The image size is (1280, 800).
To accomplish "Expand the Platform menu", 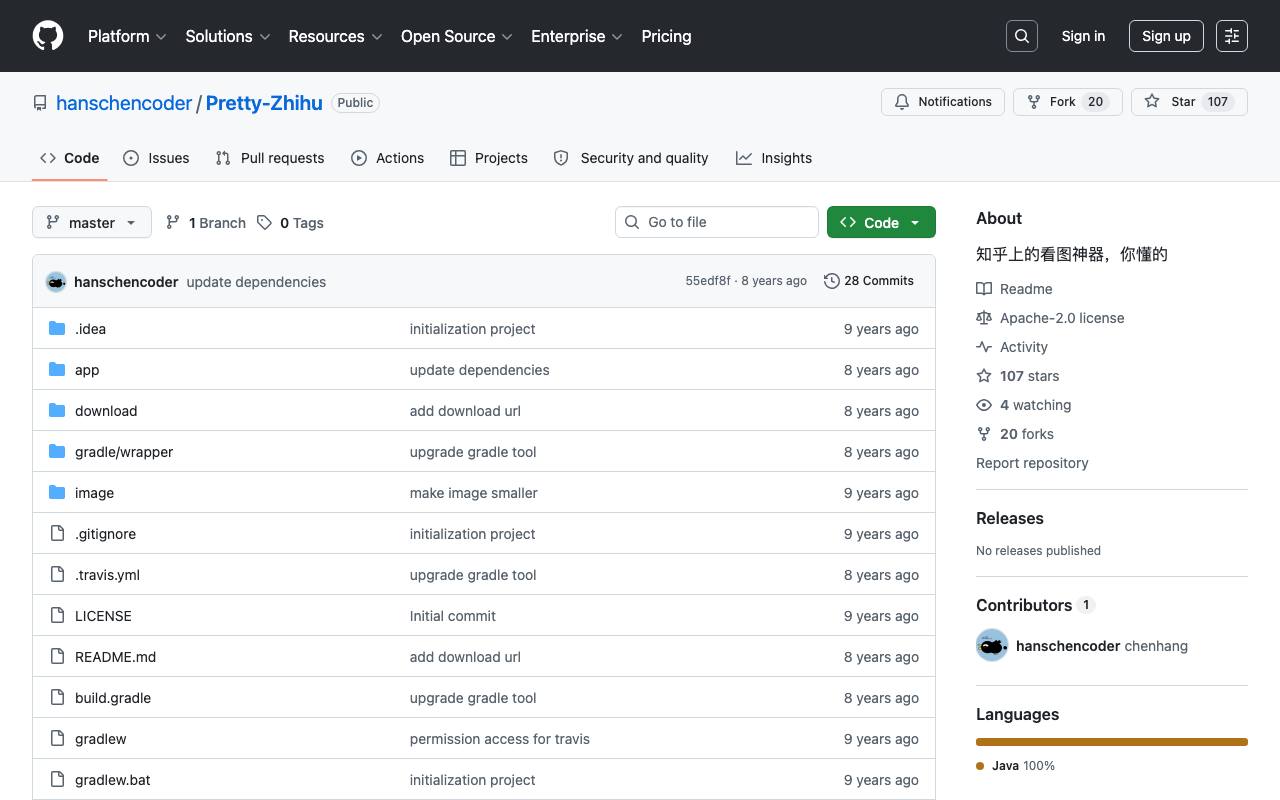I will coord(127,36).
